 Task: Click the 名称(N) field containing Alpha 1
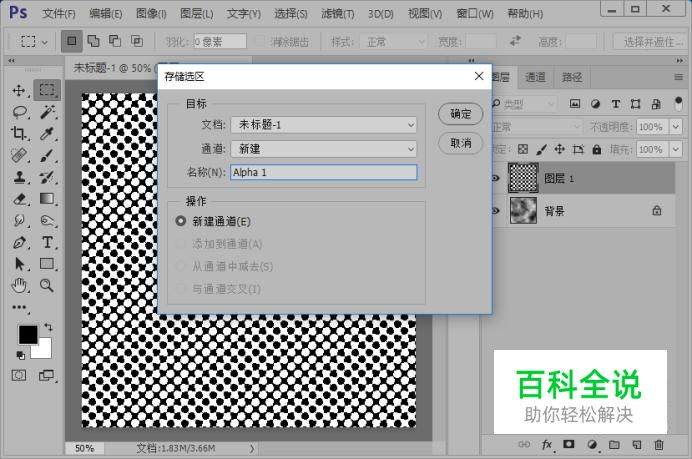pyautogui.click(x=323, y=172)
